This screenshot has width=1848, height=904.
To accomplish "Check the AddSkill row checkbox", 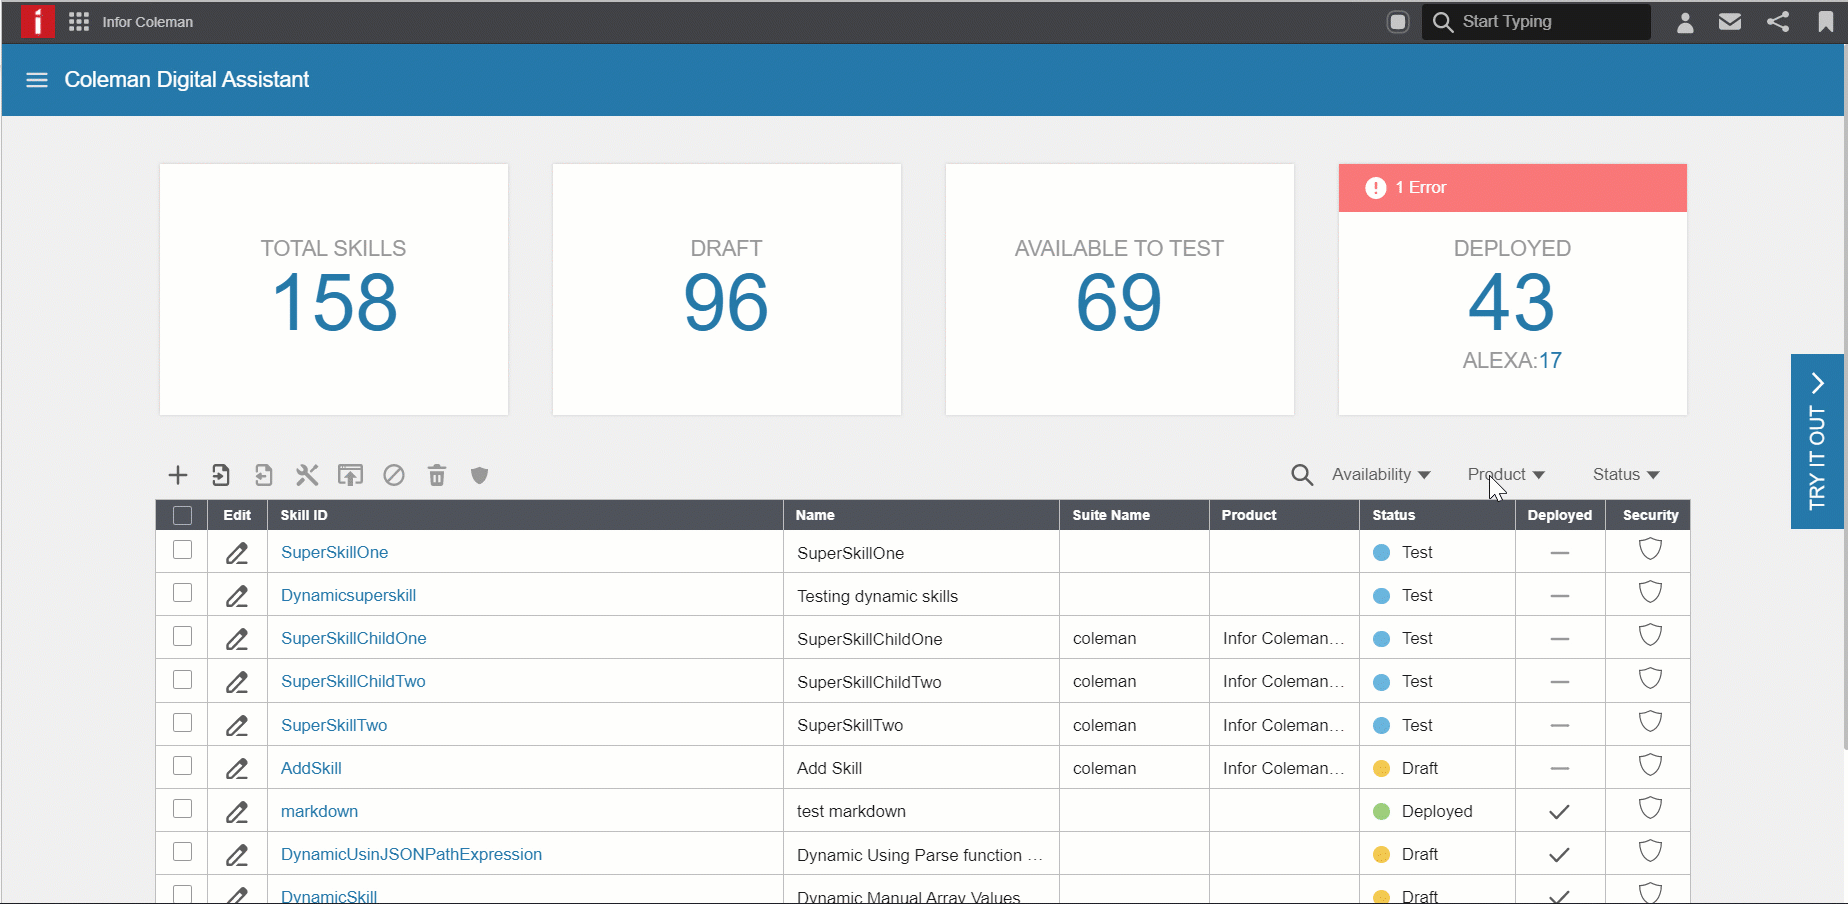I will point(182,765).
